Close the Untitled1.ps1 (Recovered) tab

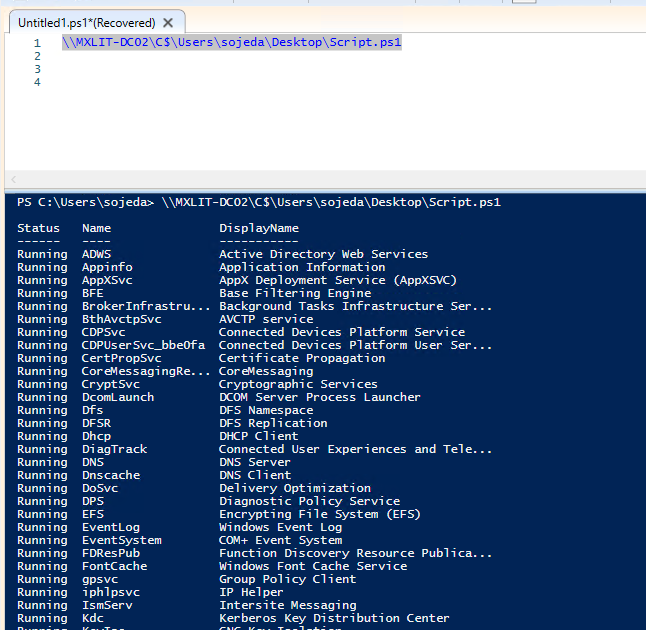(x=167, y=22)
